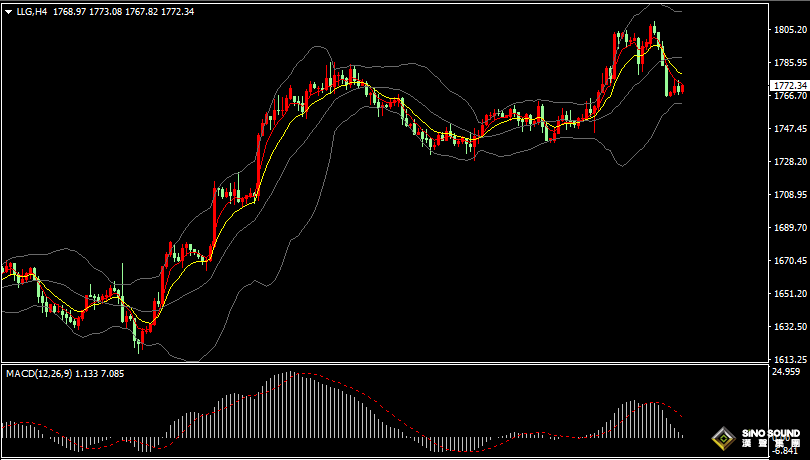Viewport: 810px width, 460px height.
Task: Click the open price 1768.97 in header
Action: tap(68, 12)
